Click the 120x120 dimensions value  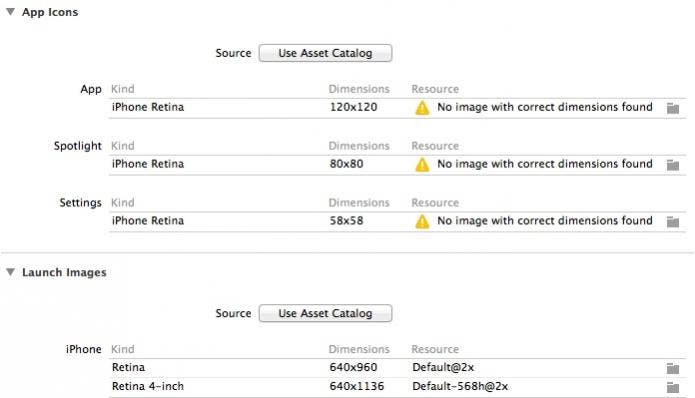[x=353, y=107]
